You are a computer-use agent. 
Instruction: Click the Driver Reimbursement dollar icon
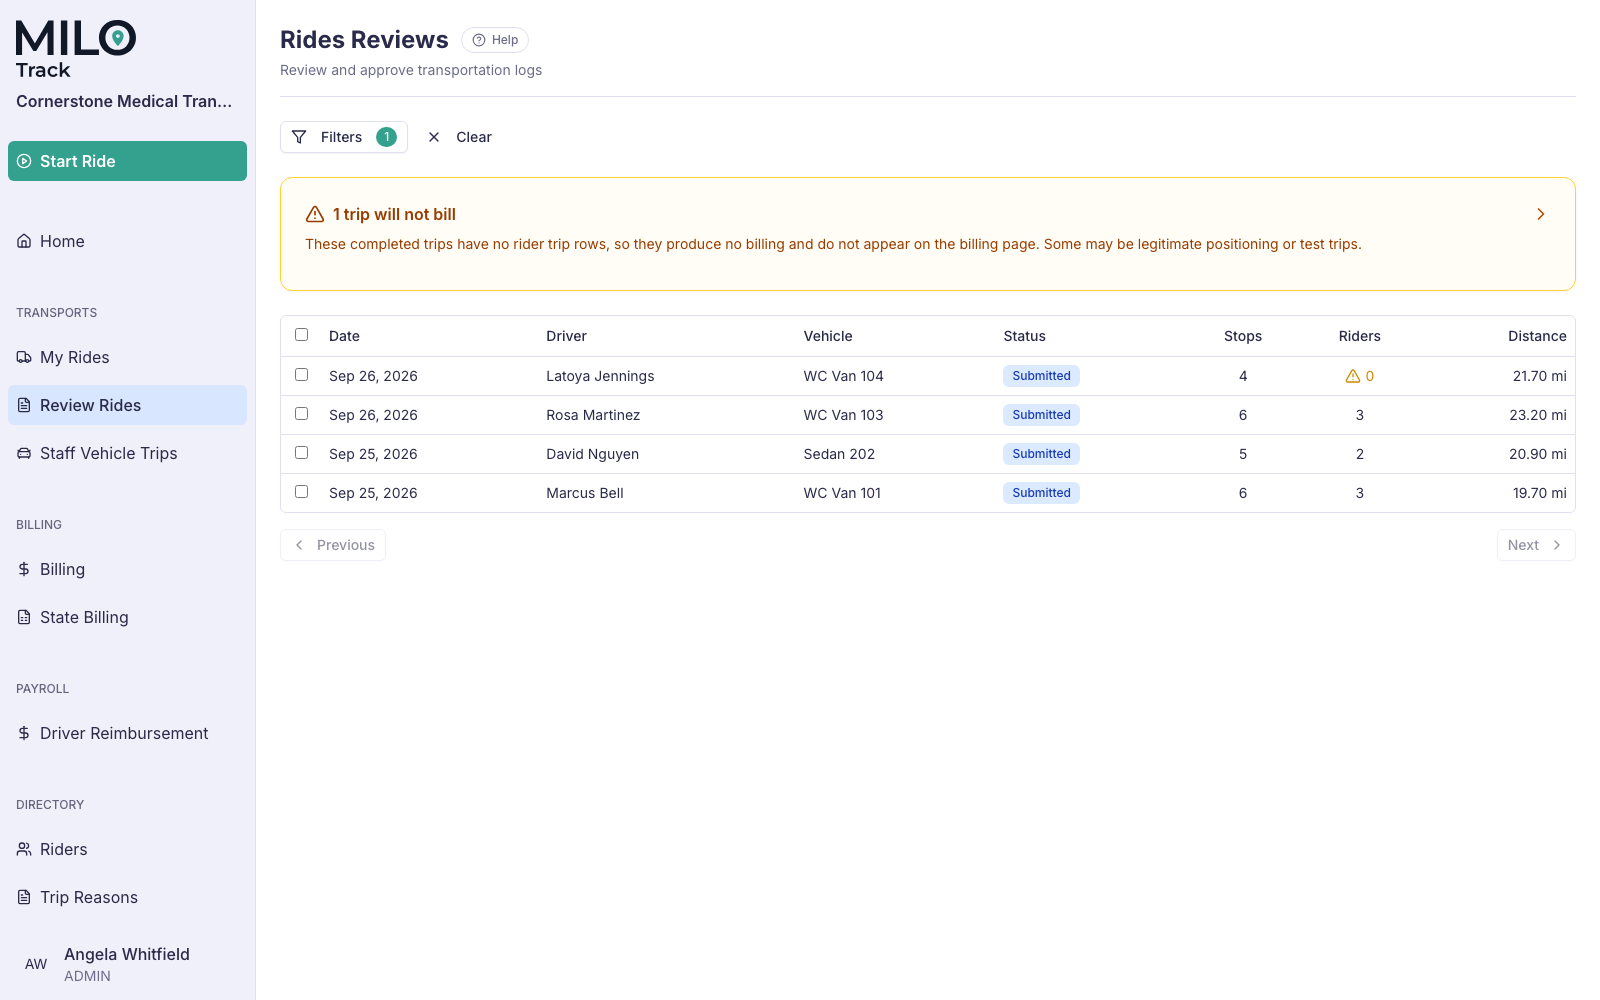click(x=24, y=733)
